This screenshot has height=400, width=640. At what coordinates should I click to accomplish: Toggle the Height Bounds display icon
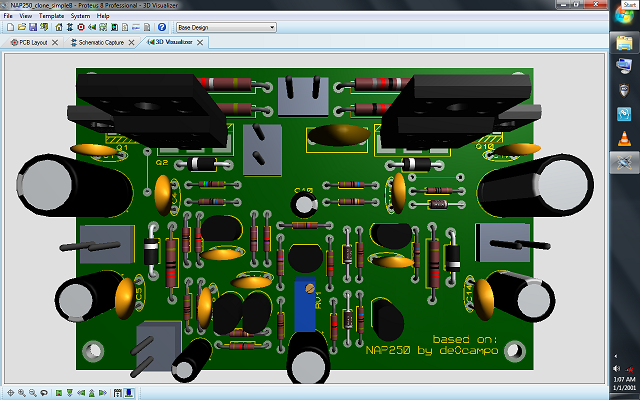[x=118, y=393]
